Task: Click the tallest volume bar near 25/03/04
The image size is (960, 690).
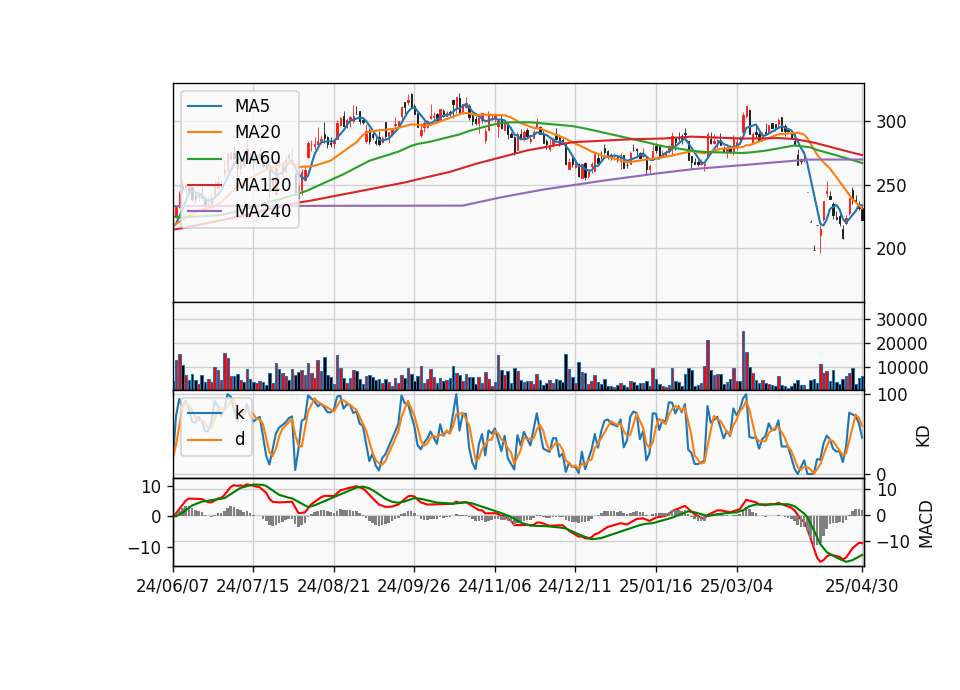Action: pos(743,361)
